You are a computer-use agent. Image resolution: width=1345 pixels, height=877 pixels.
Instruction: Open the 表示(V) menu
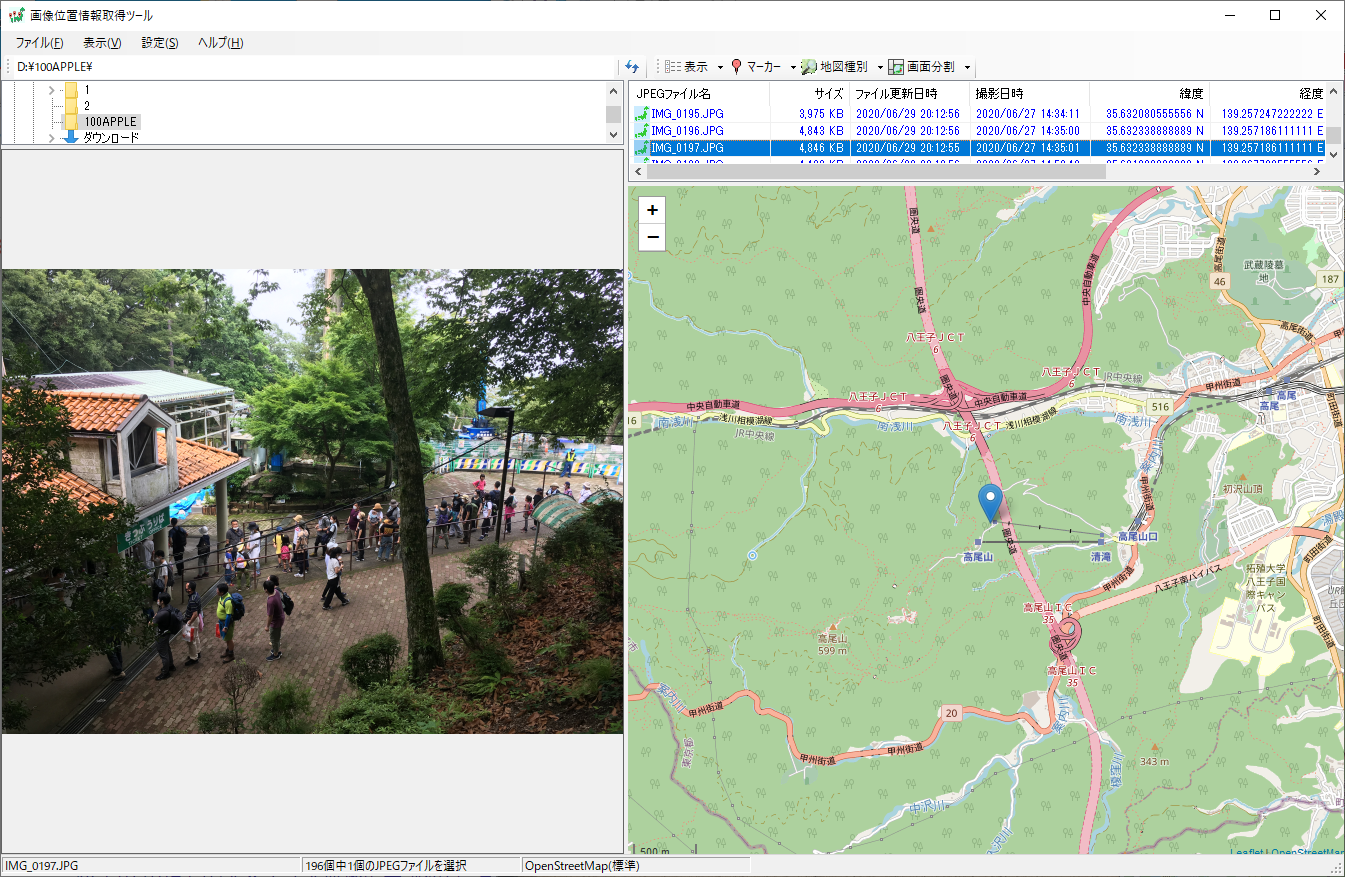pyautogui.click(x=102, y=43)
